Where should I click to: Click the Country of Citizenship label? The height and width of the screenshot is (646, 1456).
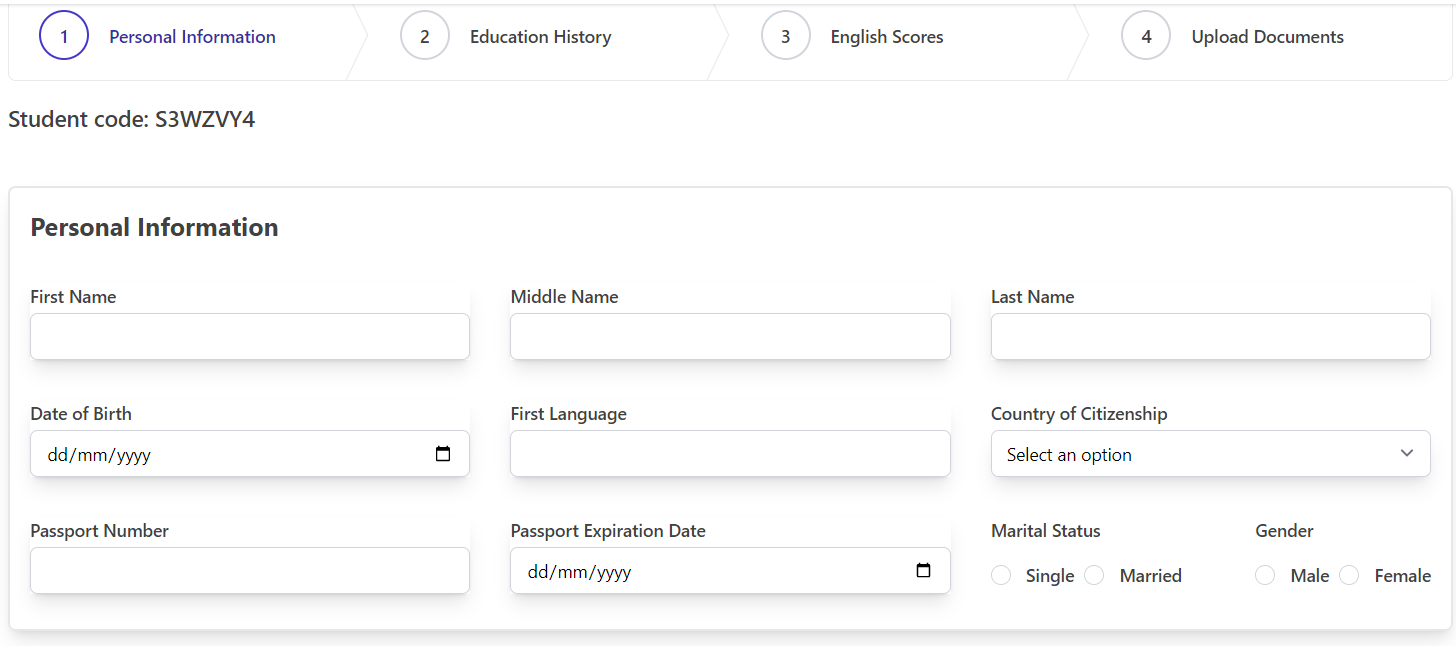[x=1079, y=414]
